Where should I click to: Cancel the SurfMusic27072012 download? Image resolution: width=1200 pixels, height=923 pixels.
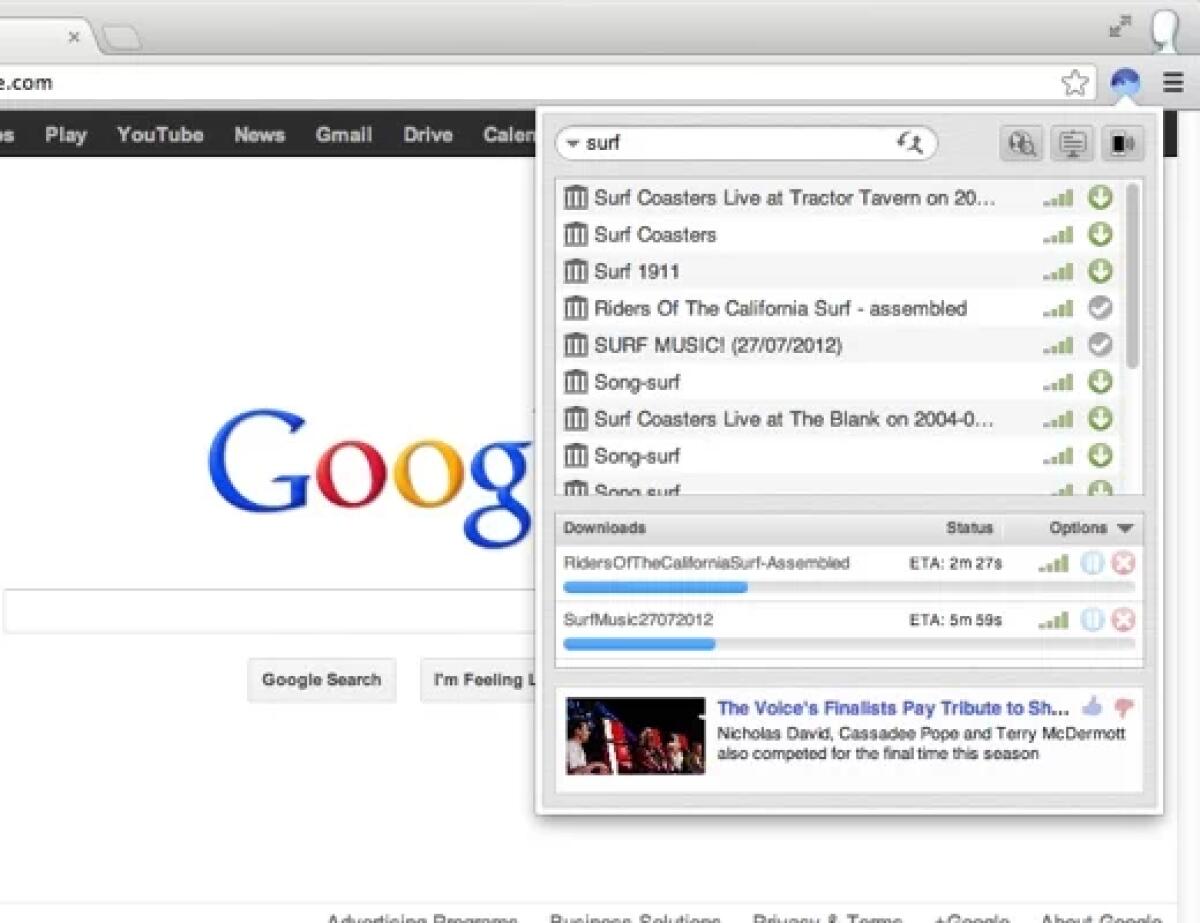(x=1124, y=619)
